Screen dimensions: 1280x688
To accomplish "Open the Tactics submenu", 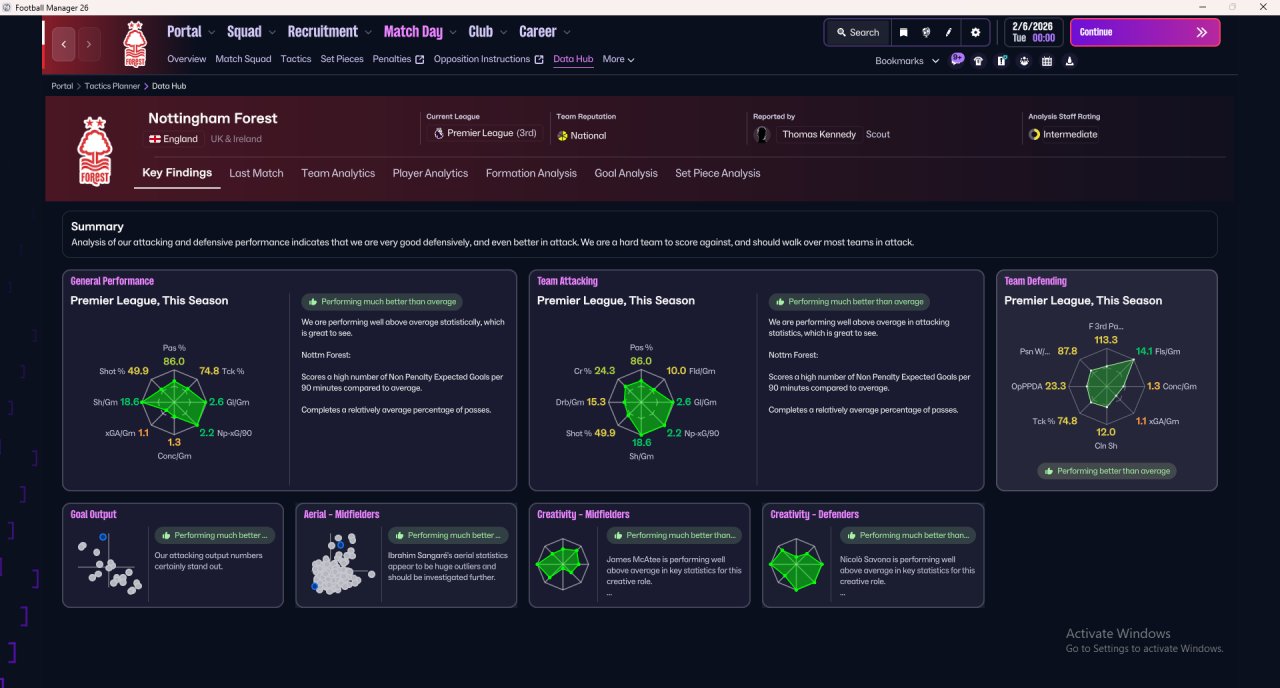I will click(296, 59).
